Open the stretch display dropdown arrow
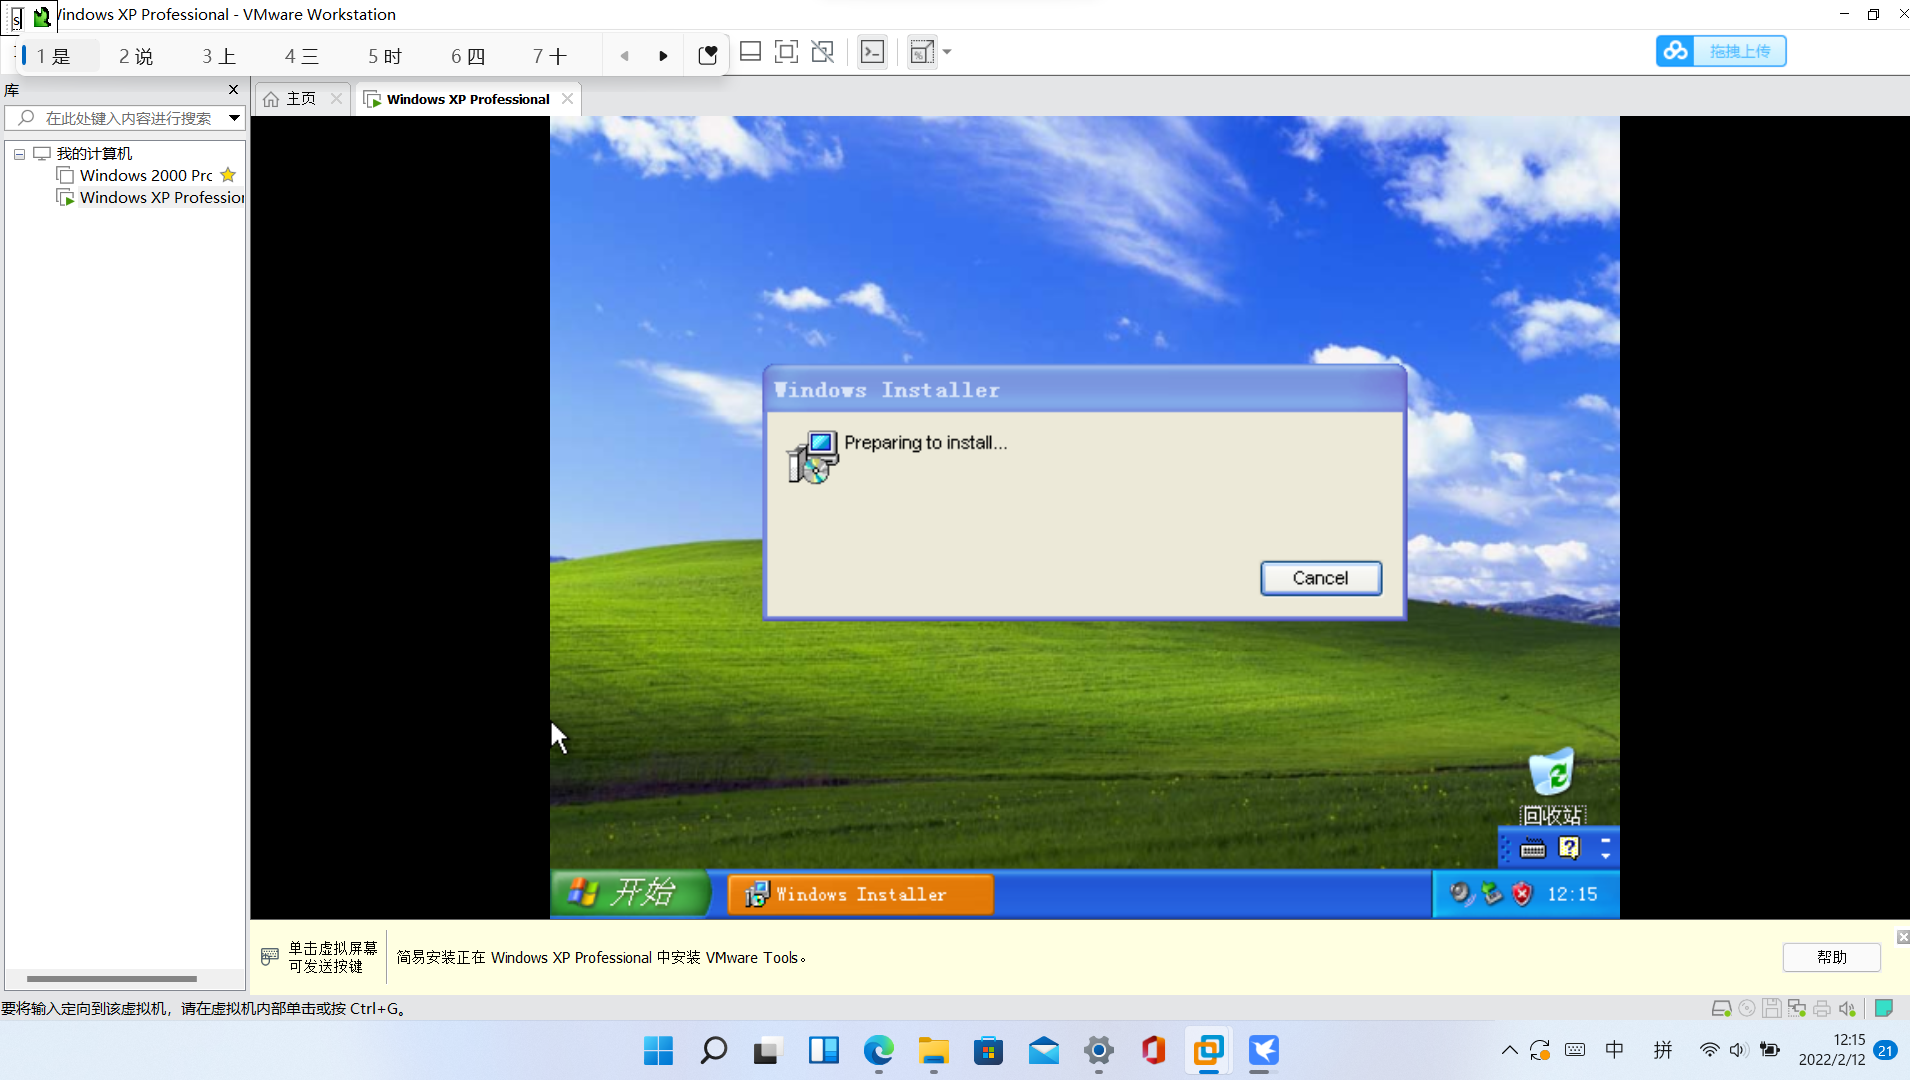This screenshot has width=1910, height=1080. click(947, 52)
